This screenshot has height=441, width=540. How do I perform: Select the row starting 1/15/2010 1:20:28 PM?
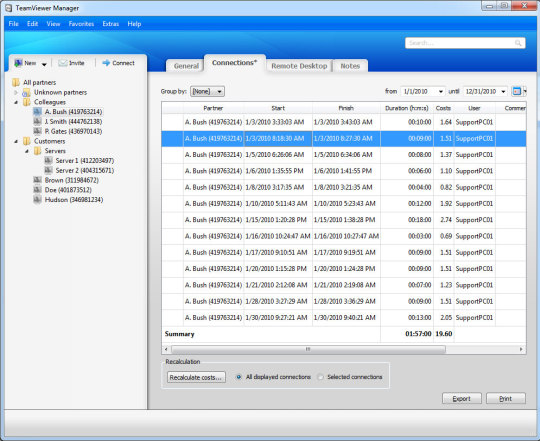[344, 220]
